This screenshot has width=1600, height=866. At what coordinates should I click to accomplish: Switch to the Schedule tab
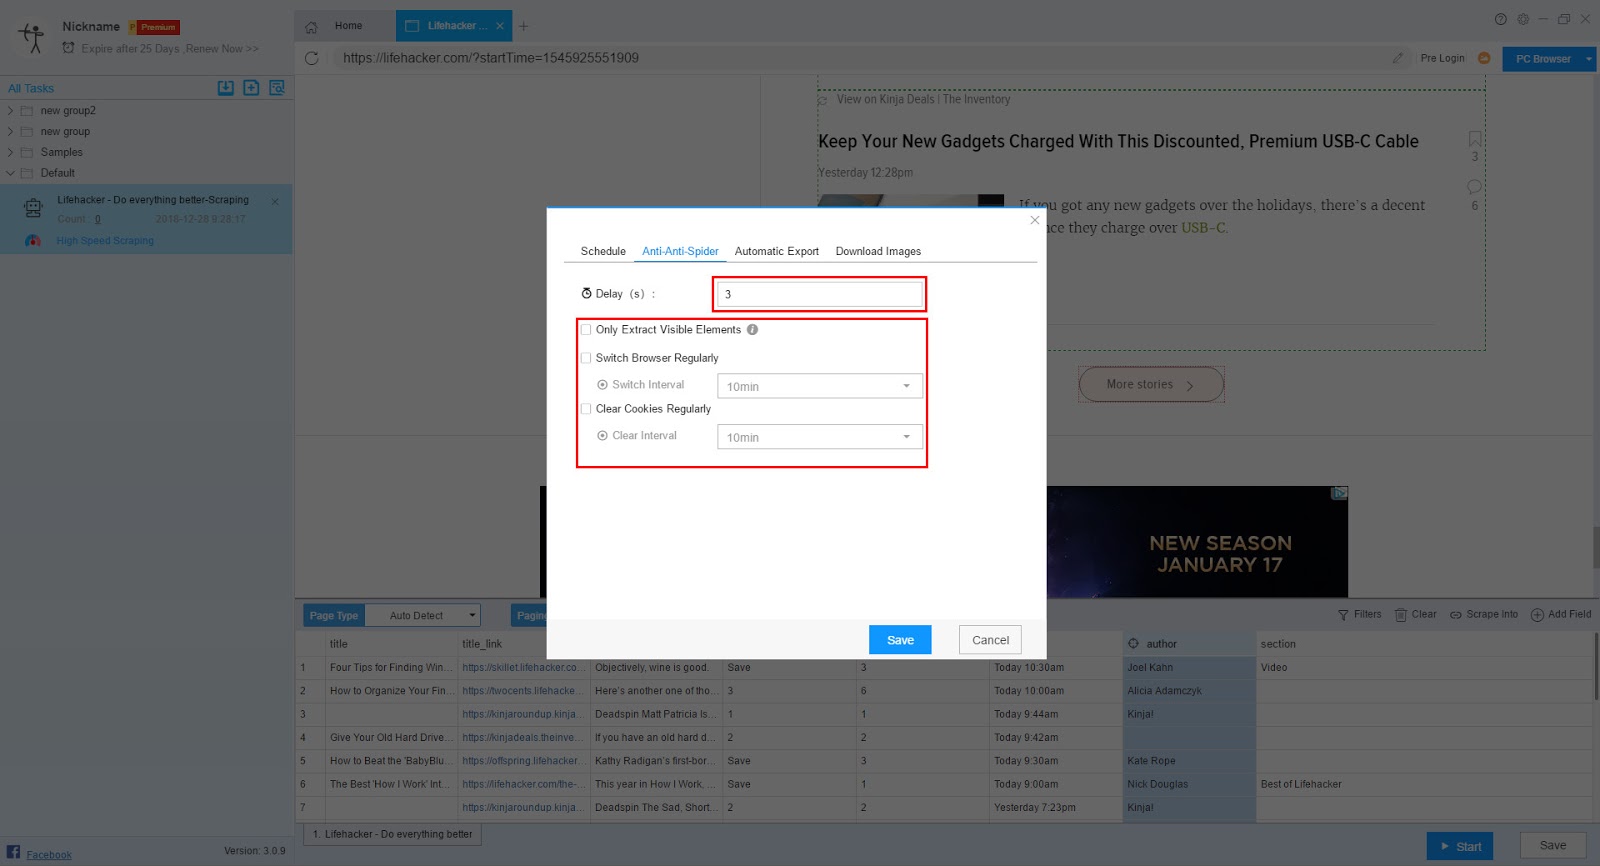(x=603, y=251)
